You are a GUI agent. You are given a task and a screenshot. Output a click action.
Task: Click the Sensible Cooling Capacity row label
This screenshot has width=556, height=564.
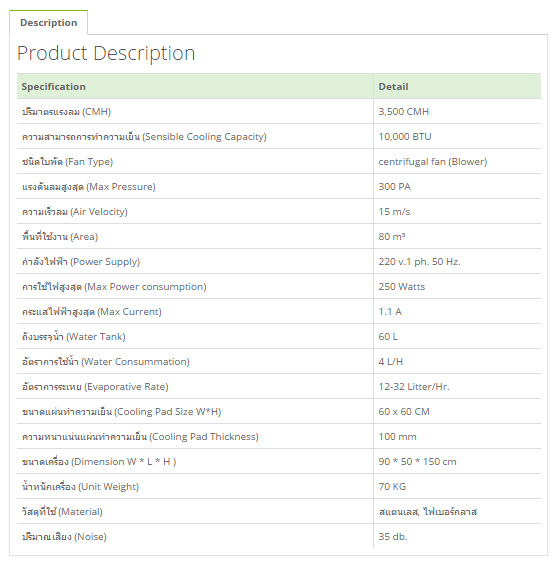pyautogui.click(x=144, y=137)
